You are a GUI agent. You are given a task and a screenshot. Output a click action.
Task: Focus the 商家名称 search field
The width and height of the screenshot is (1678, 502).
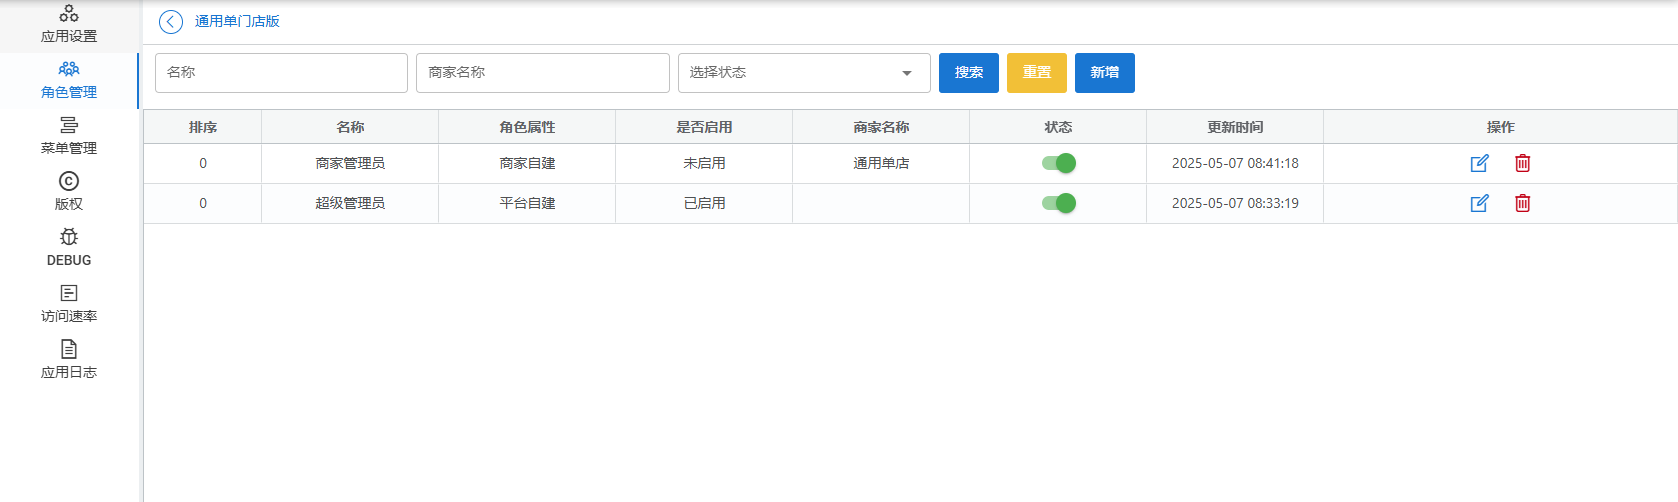(542, 73)
